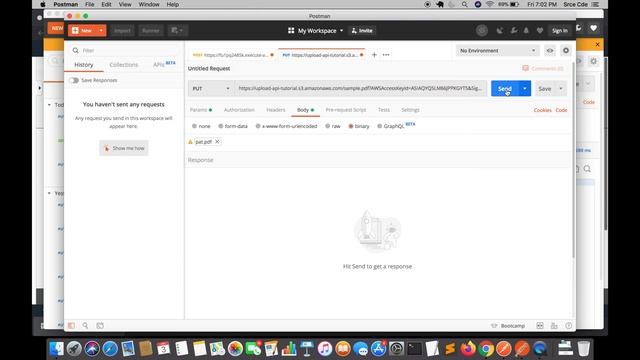Click the warning icon beside pat.pdf
The height and width of the screenshot is (360, 640).
pos(190,142)
